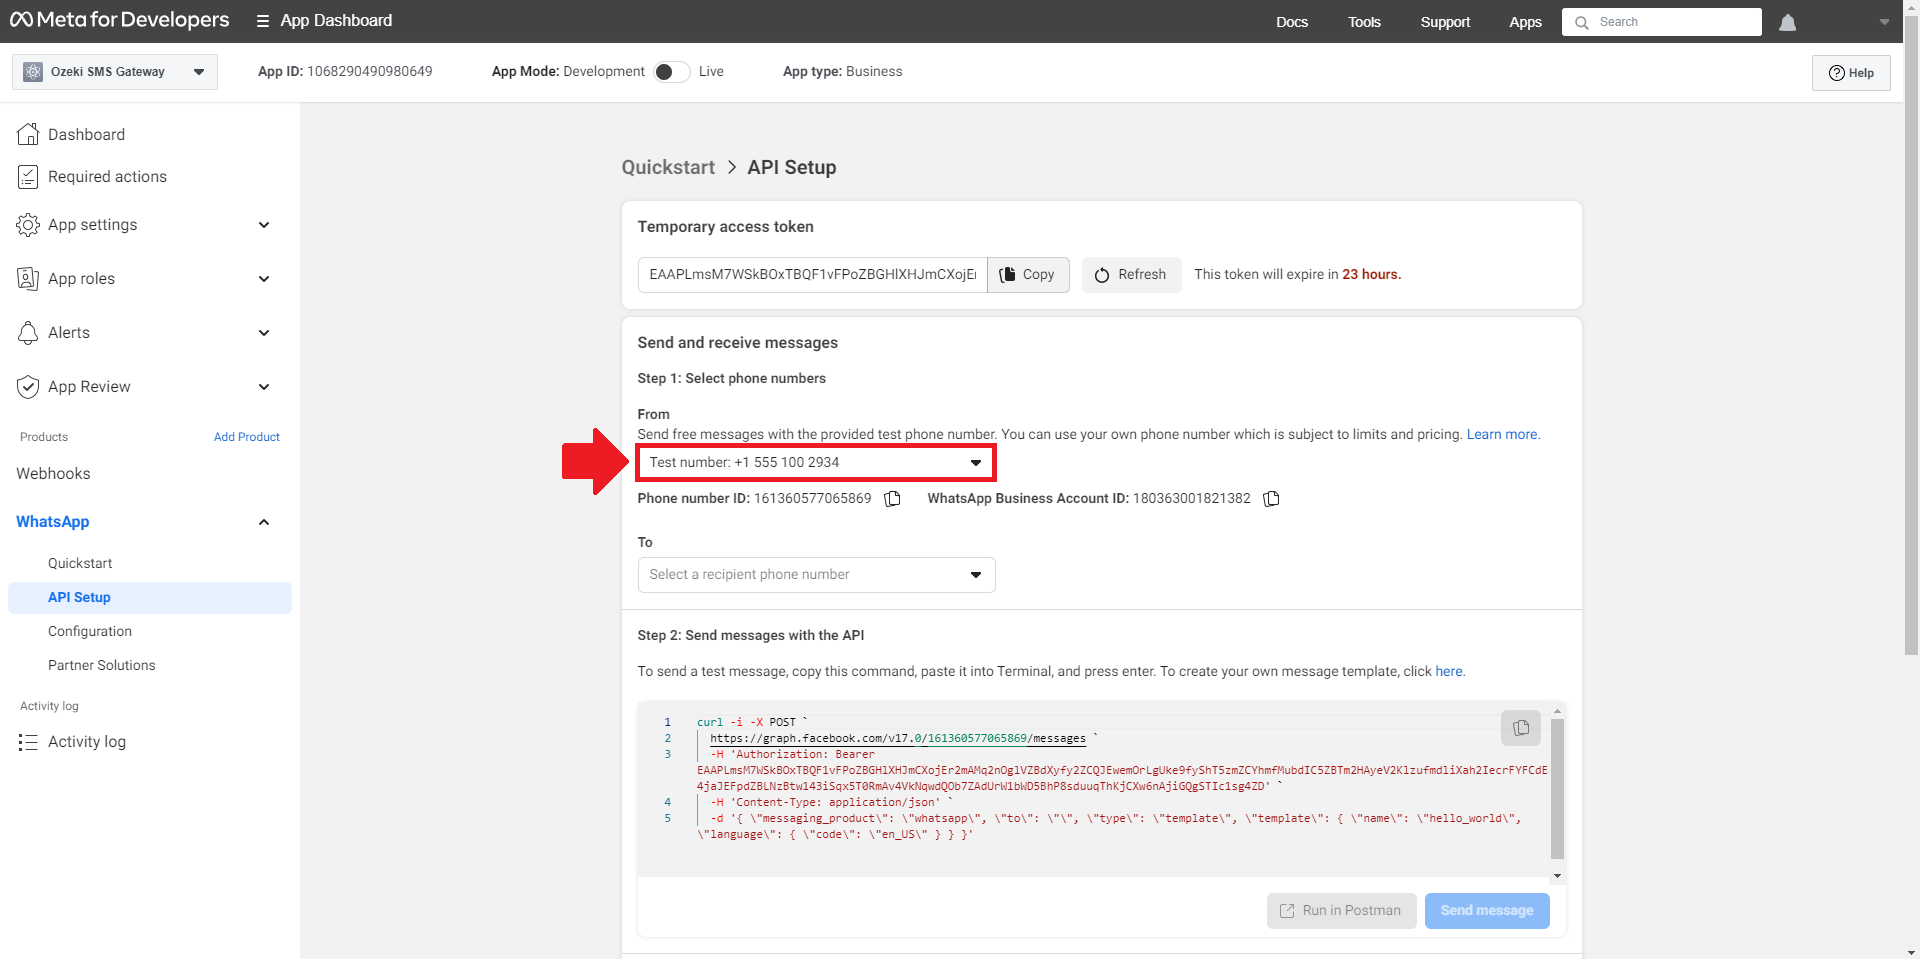Select Quickstart under WhatsApp
Screen dimensions: 1920x959
[x=80, y=564]
